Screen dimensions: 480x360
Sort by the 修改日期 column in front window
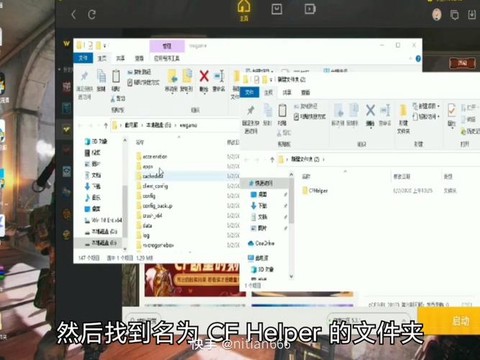(x=402, y=176)
